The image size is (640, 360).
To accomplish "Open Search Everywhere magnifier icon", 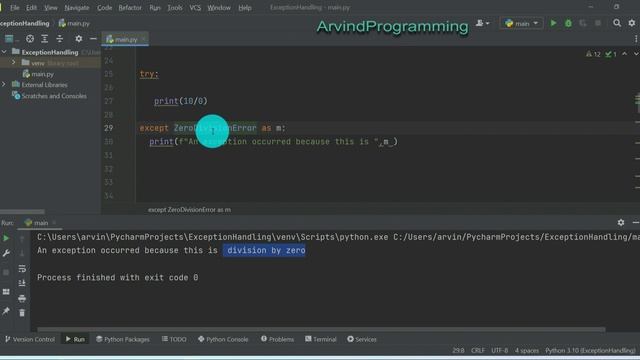I will 617,23.
